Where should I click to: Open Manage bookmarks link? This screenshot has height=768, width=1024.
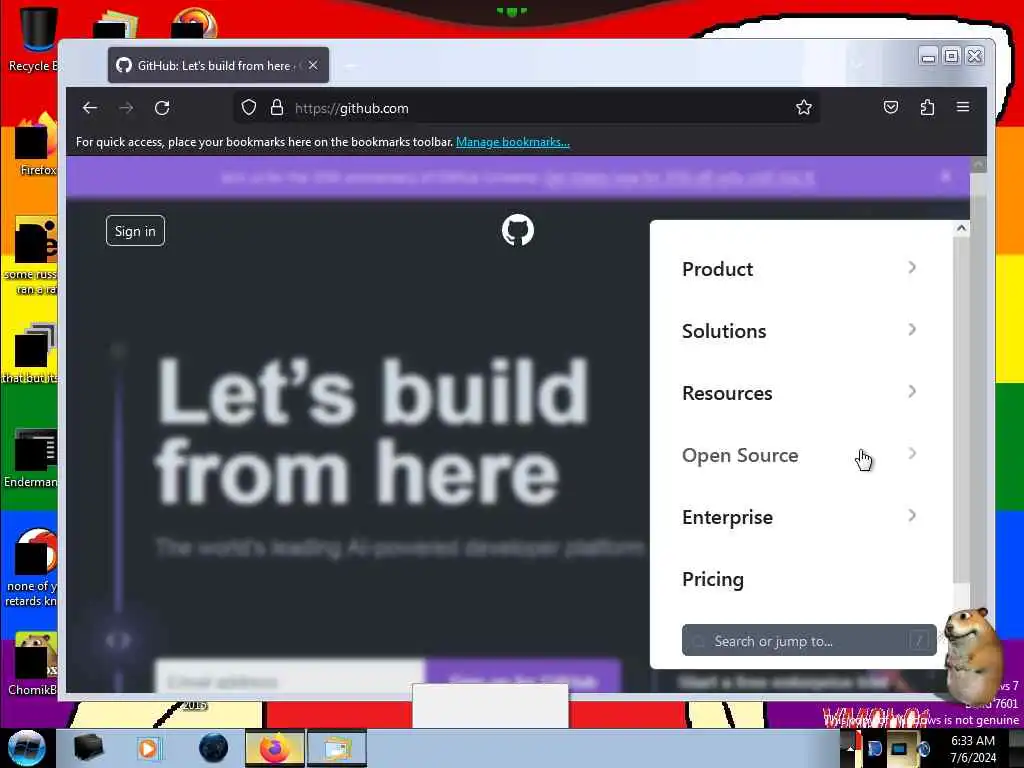point(513,142)
